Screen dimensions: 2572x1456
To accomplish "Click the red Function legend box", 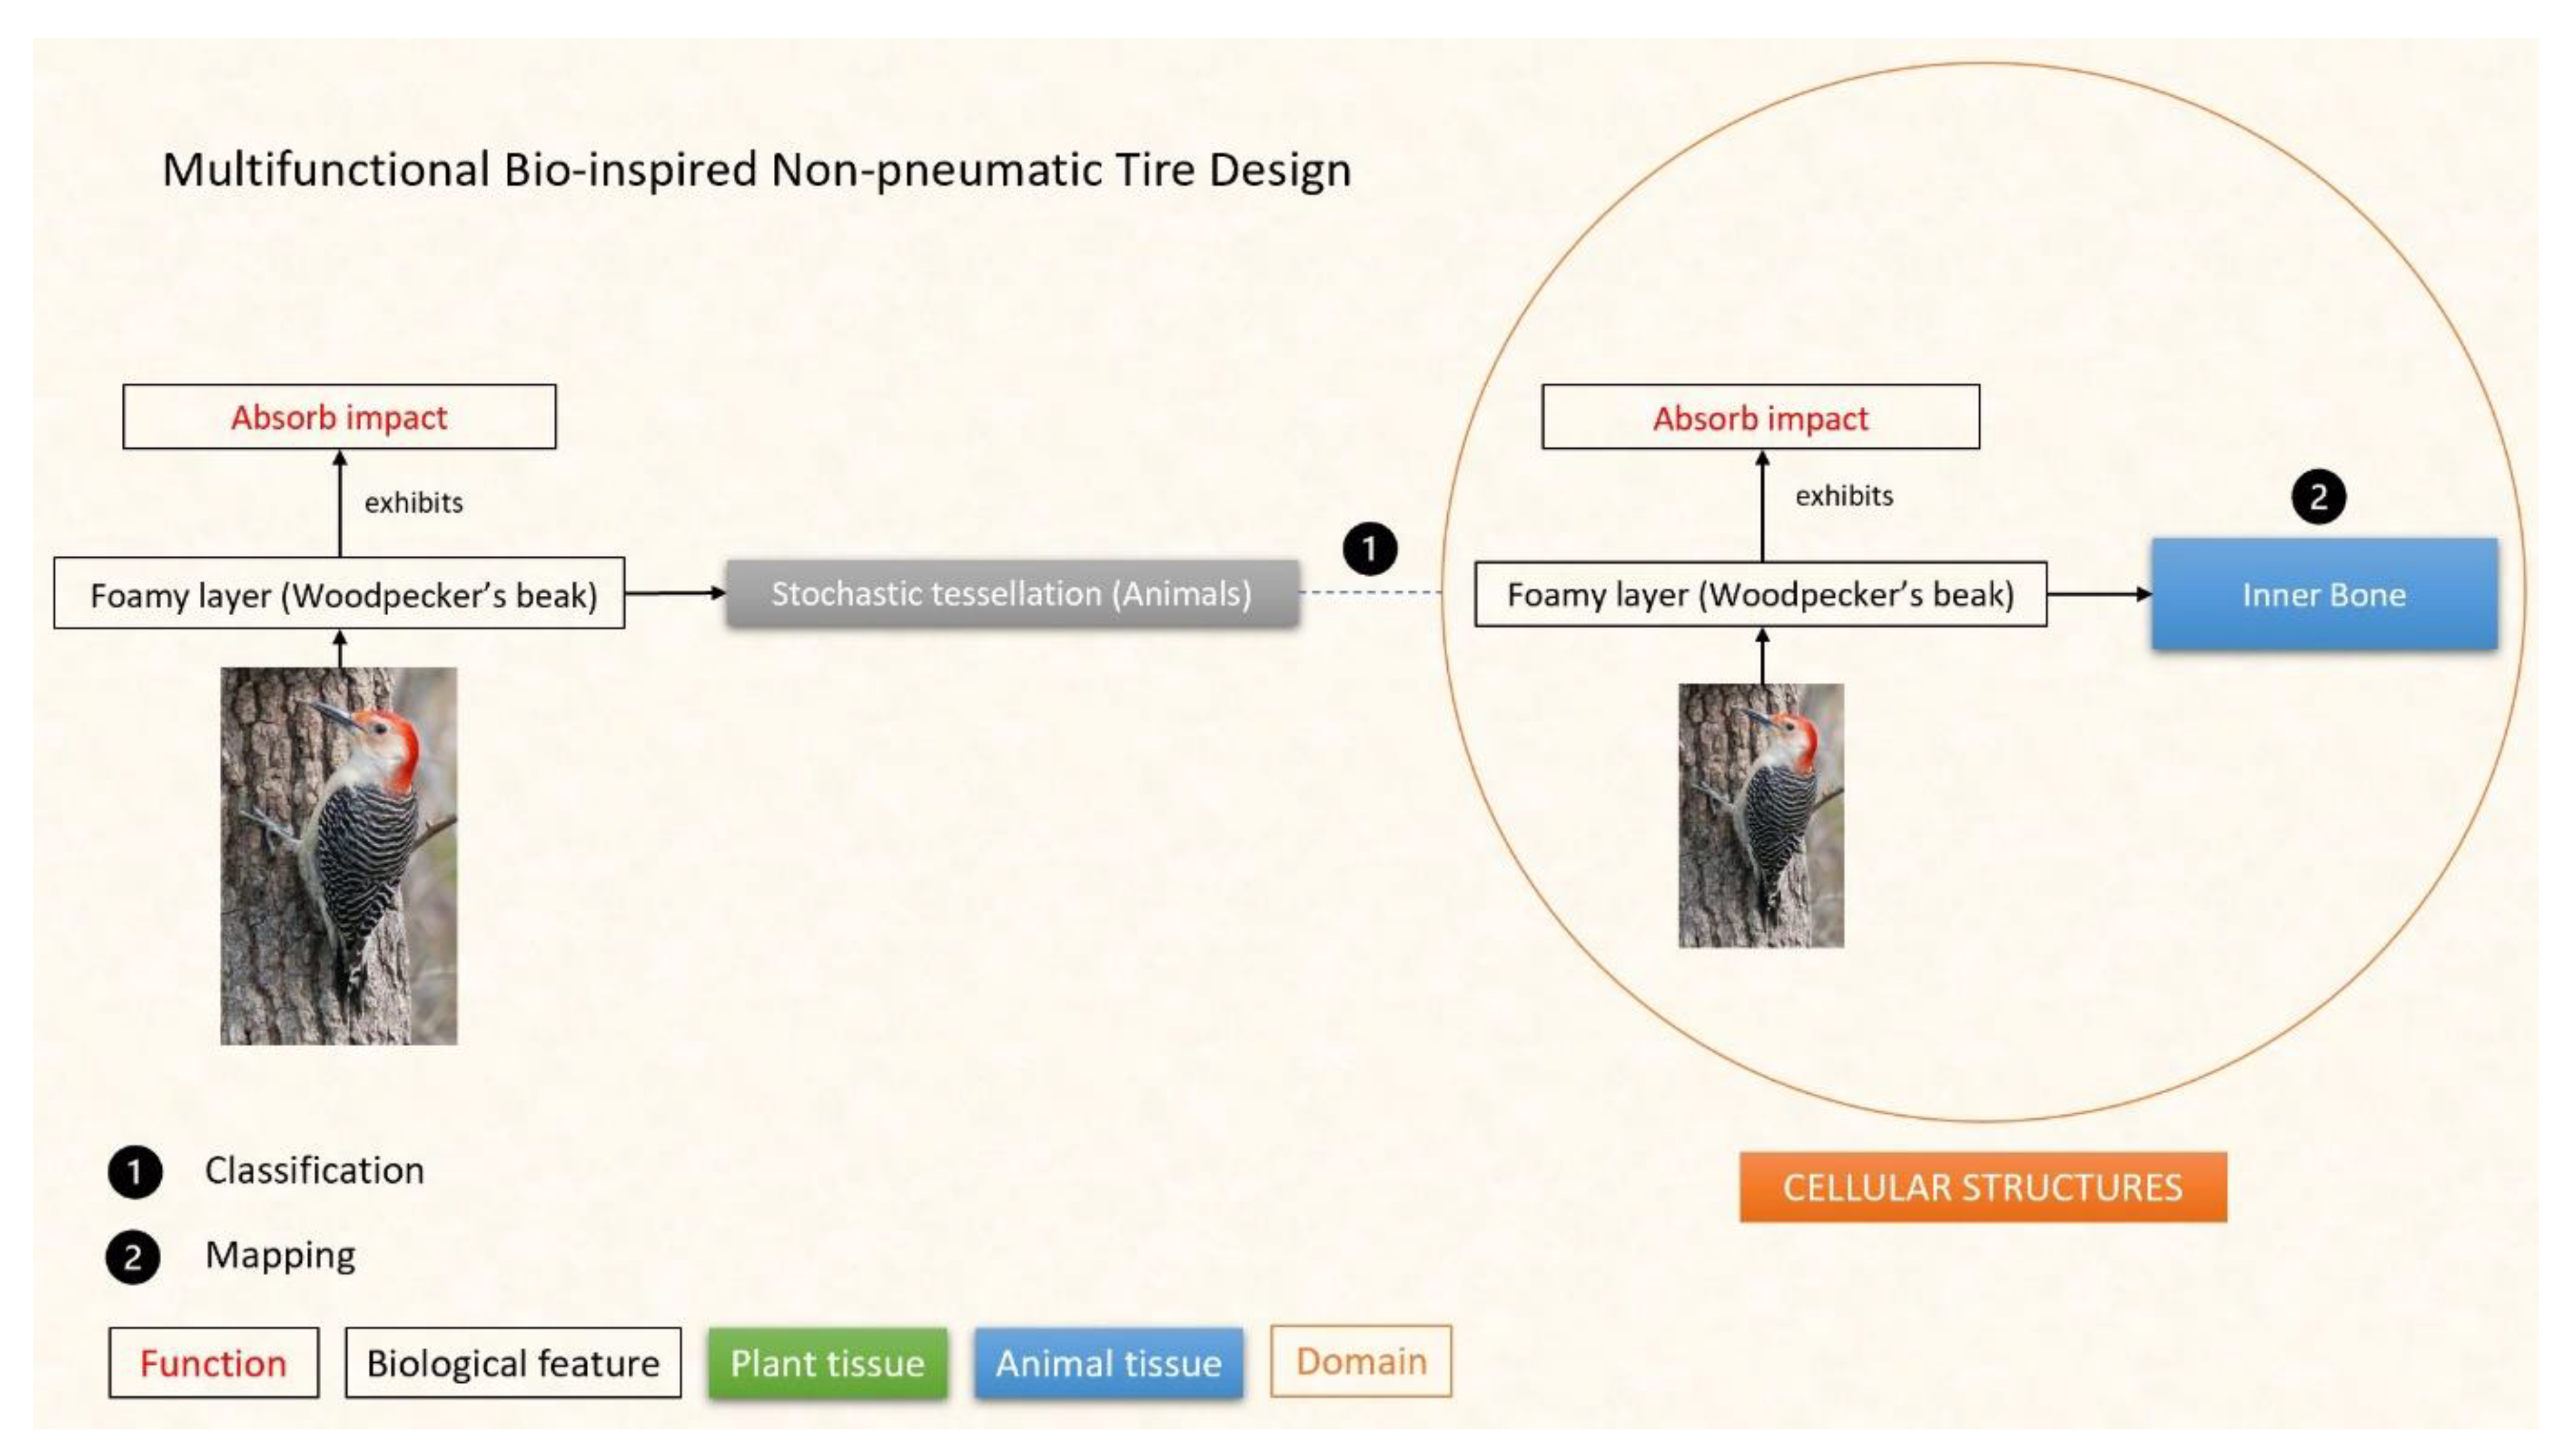I will point(213,1363).
